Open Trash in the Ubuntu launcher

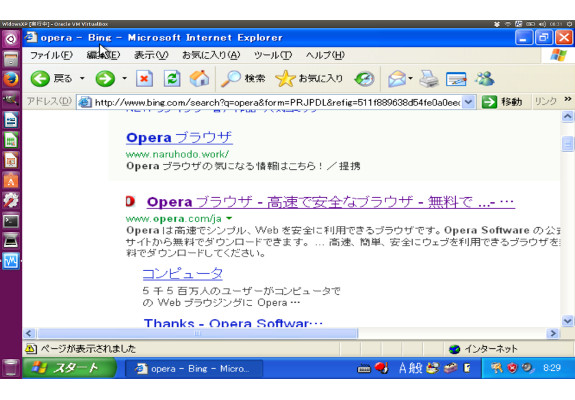[11, 367]
